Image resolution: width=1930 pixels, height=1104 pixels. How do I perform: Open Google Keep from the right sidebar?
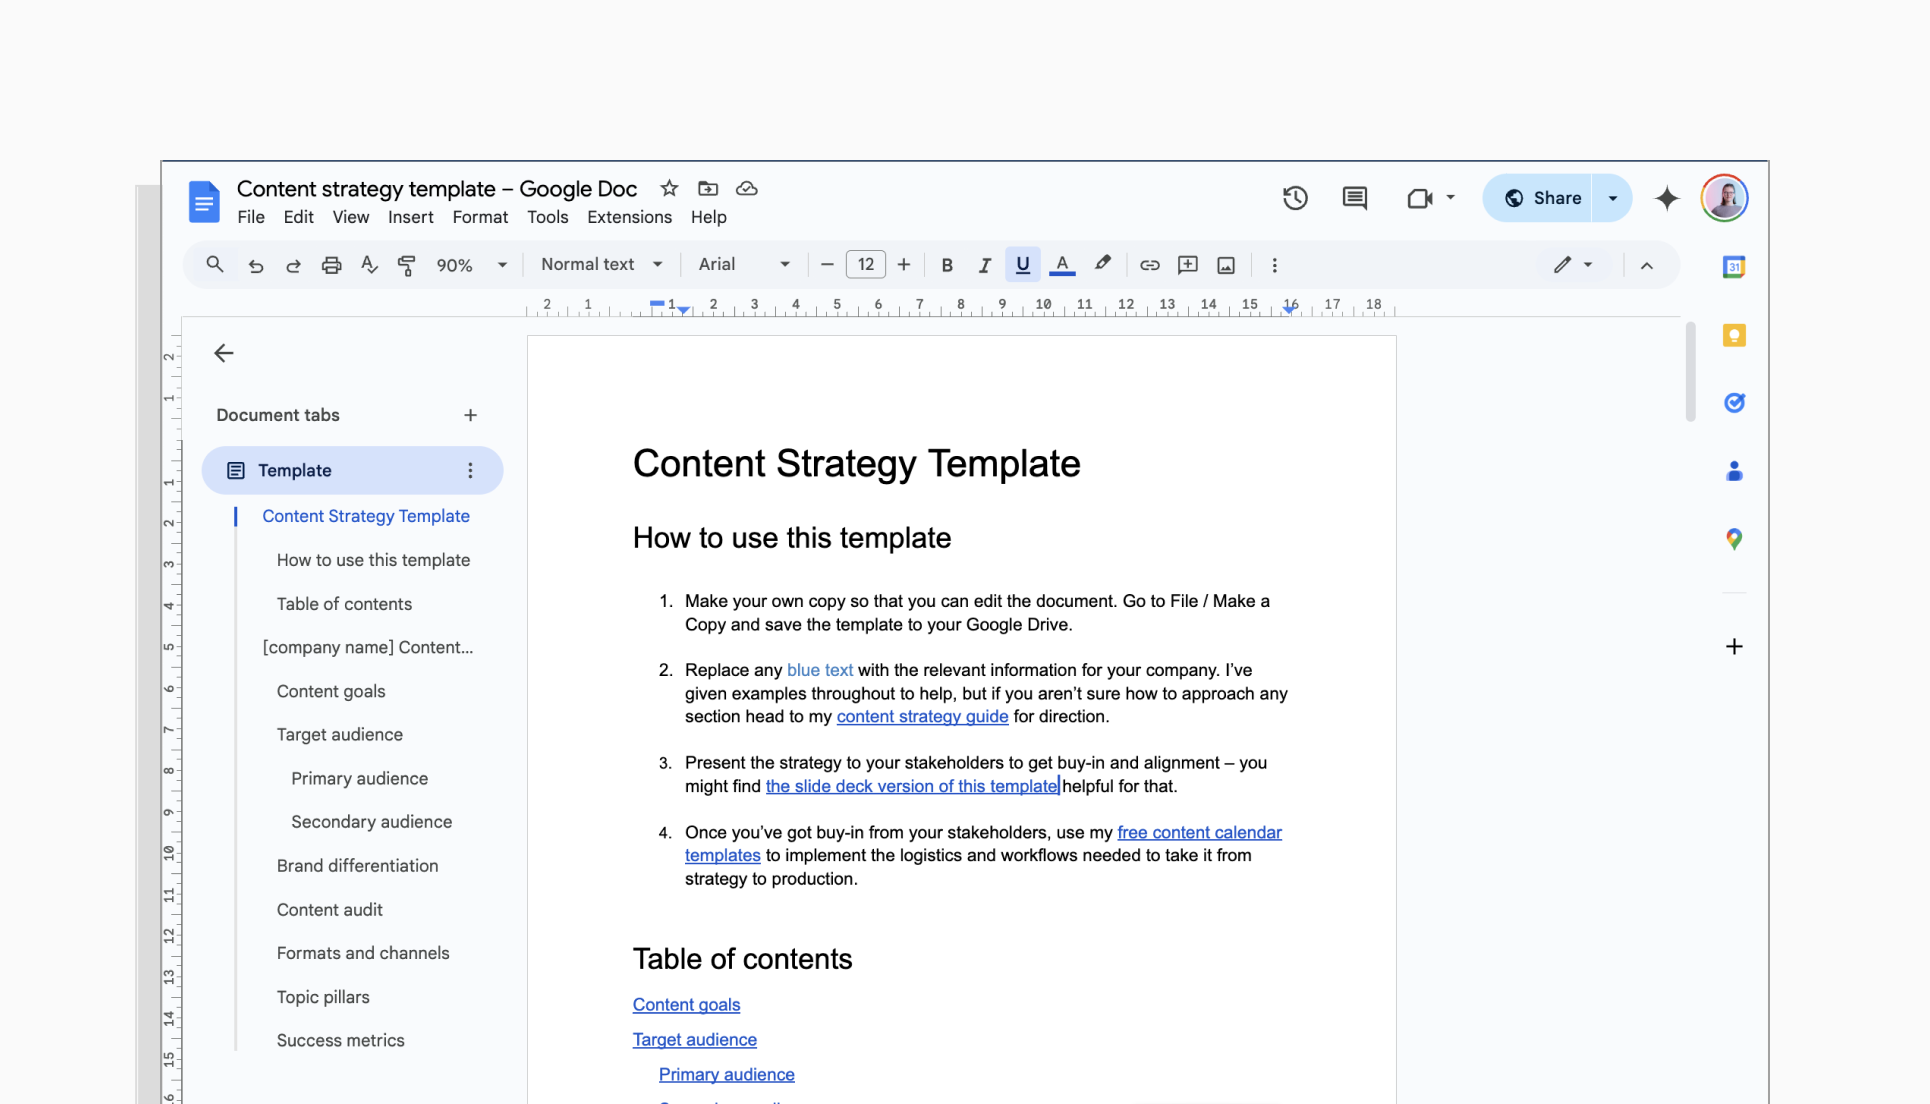(x=1734, y=335)
